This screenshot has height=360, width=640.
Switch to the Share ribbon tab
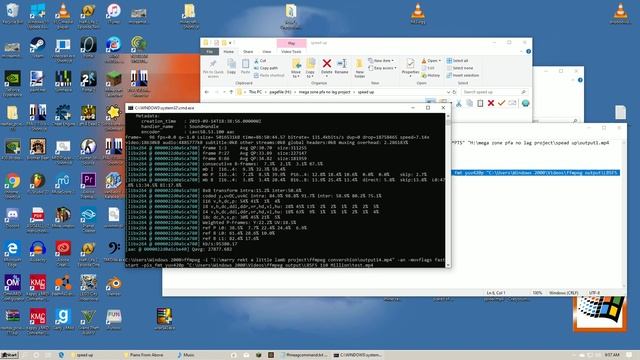pyautogui.click(x=248, y=51)
